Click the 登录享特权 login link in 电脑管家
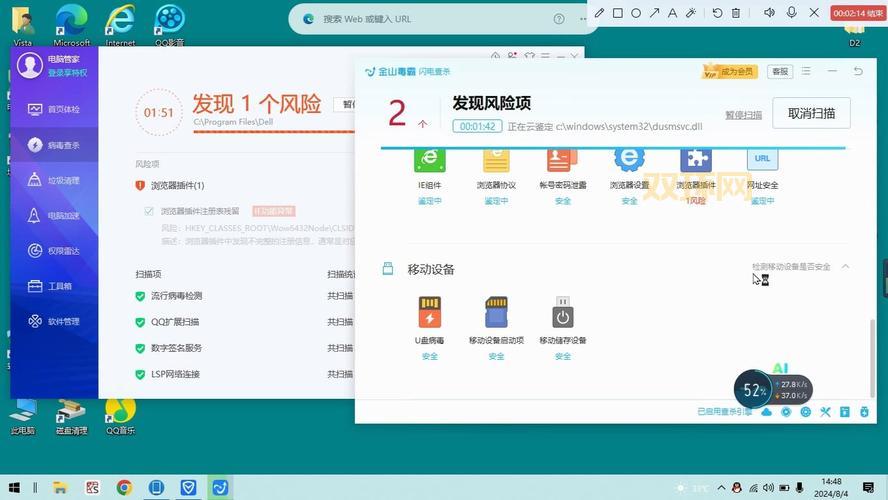Screen dimensions: 888x500 (x=67, y=73)
